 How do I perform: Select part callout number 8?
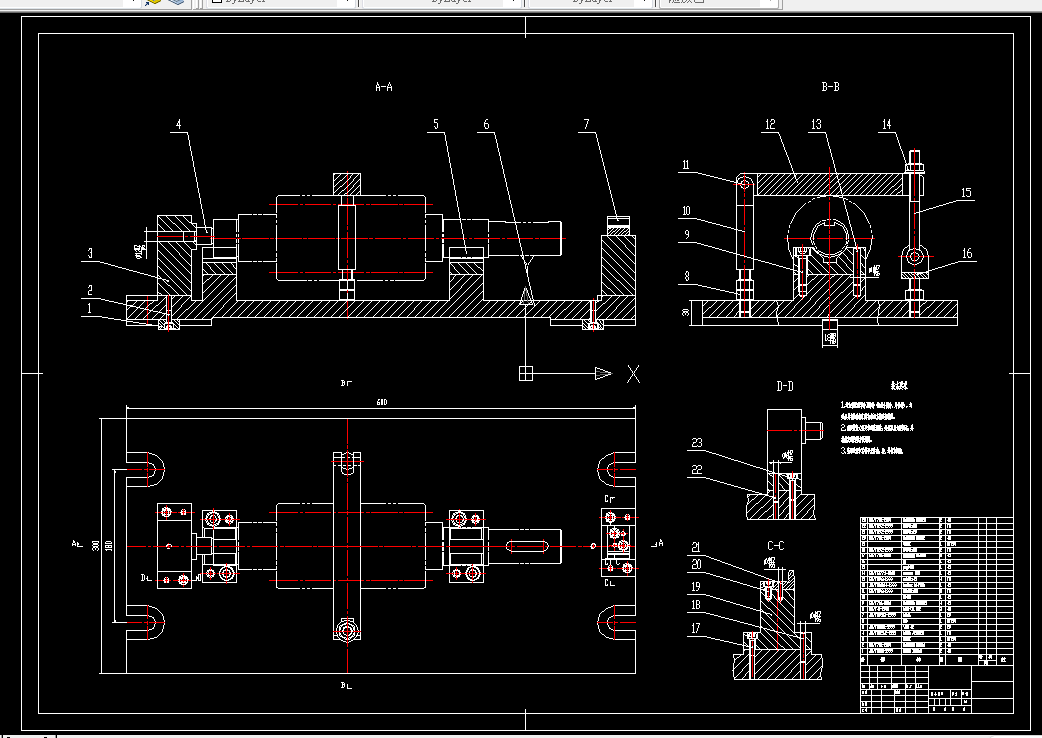click(686, 276)
